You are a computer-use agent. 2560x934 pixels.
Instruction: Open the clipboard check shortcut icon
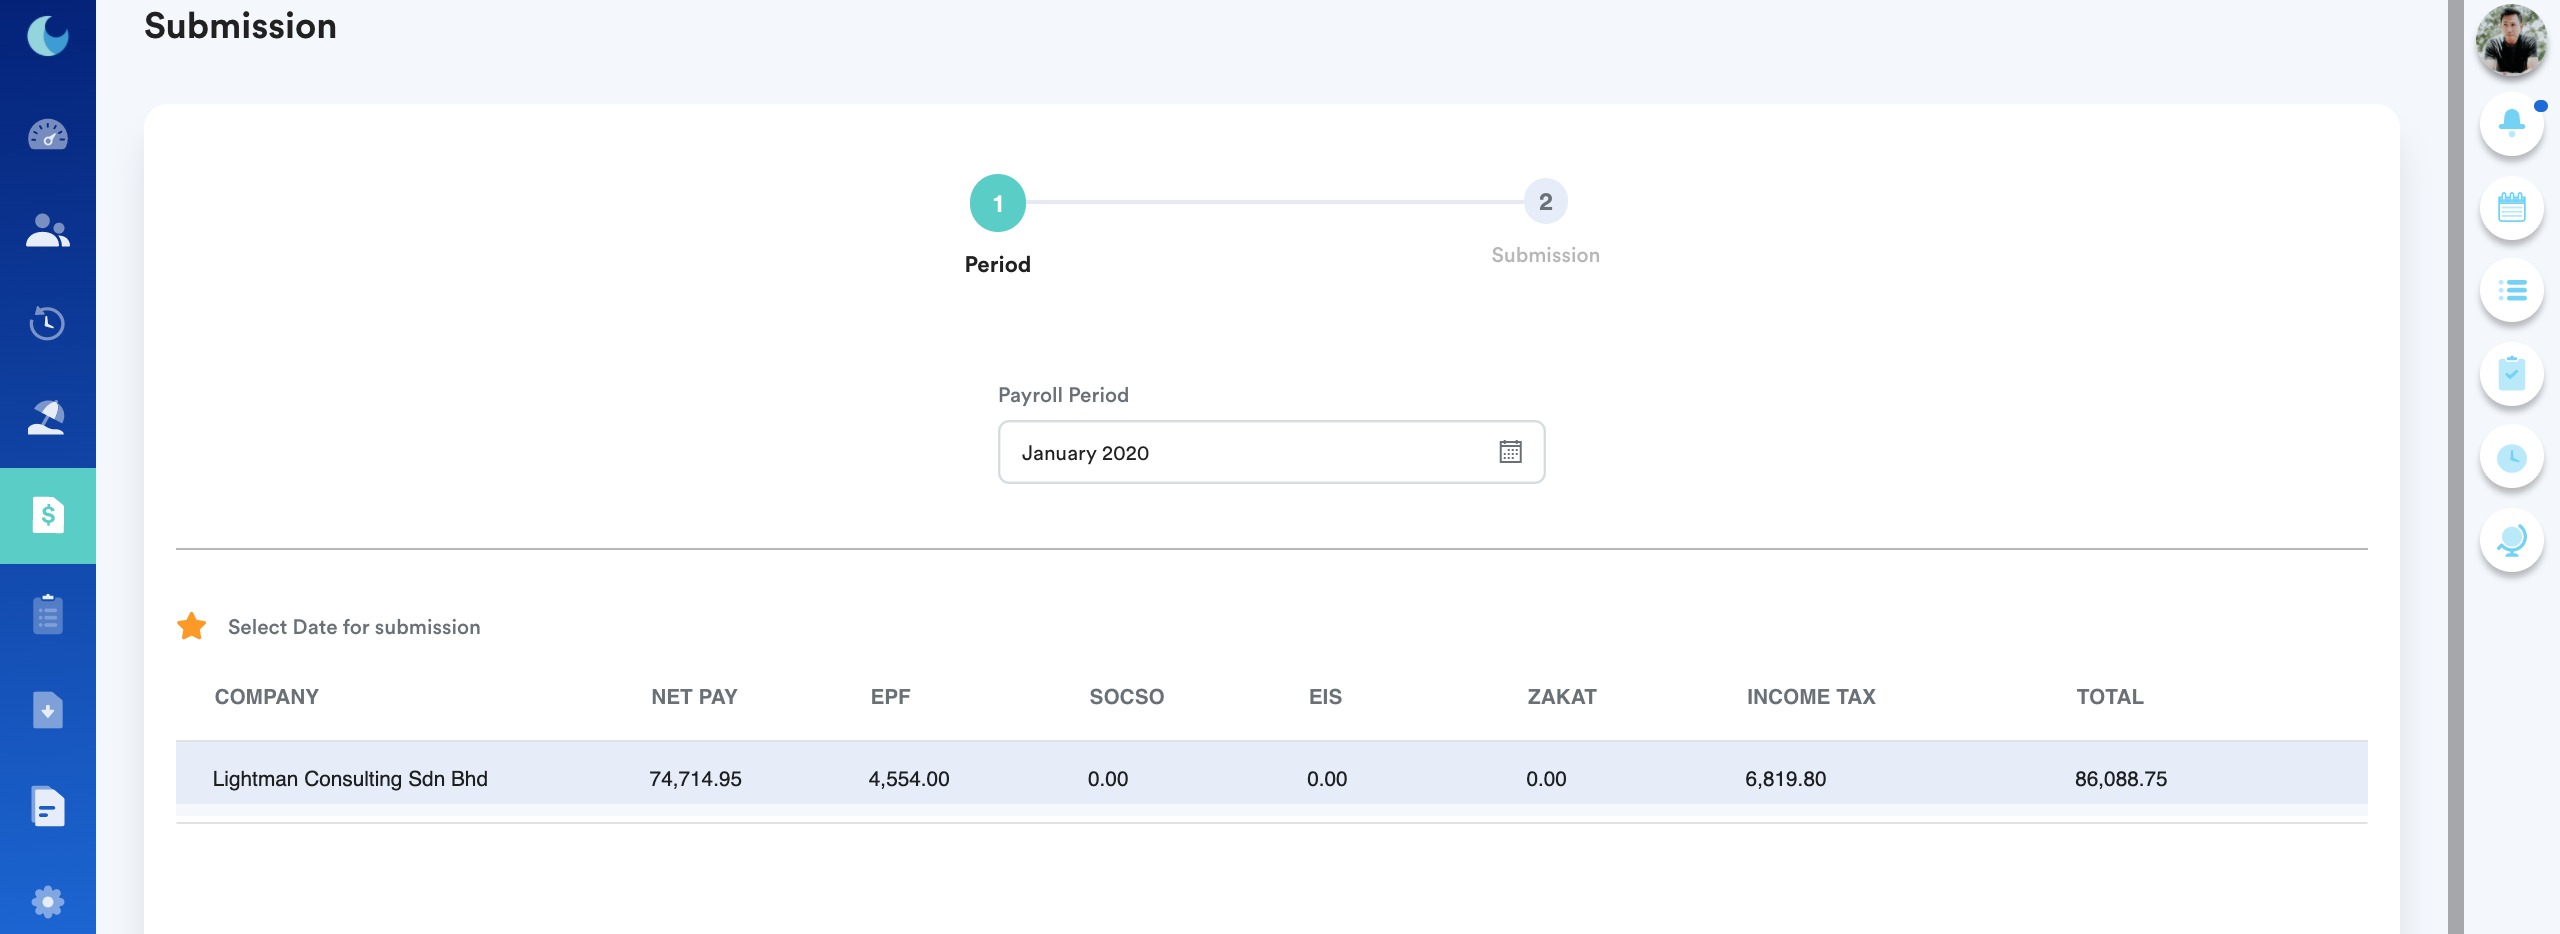pos(2511,374)
